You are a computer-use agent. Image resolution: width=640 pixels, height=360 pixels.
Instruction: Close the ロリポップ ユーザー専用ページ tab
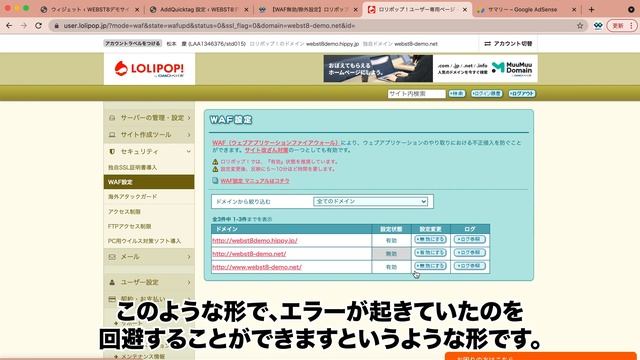tap(464, 9)
